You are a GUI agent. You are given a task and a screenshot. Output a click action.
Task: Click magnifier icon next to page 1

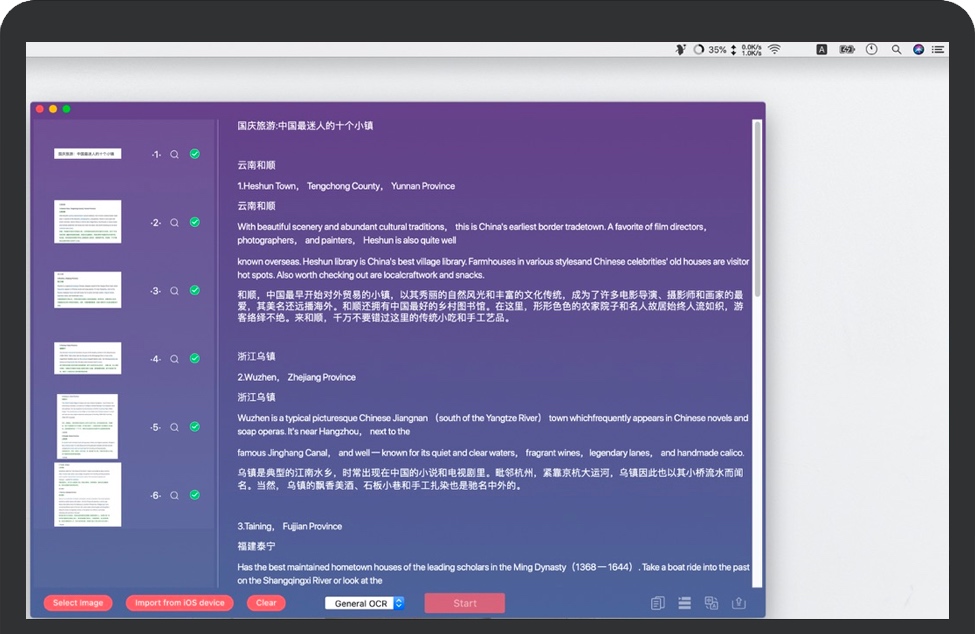pos(174,155)
